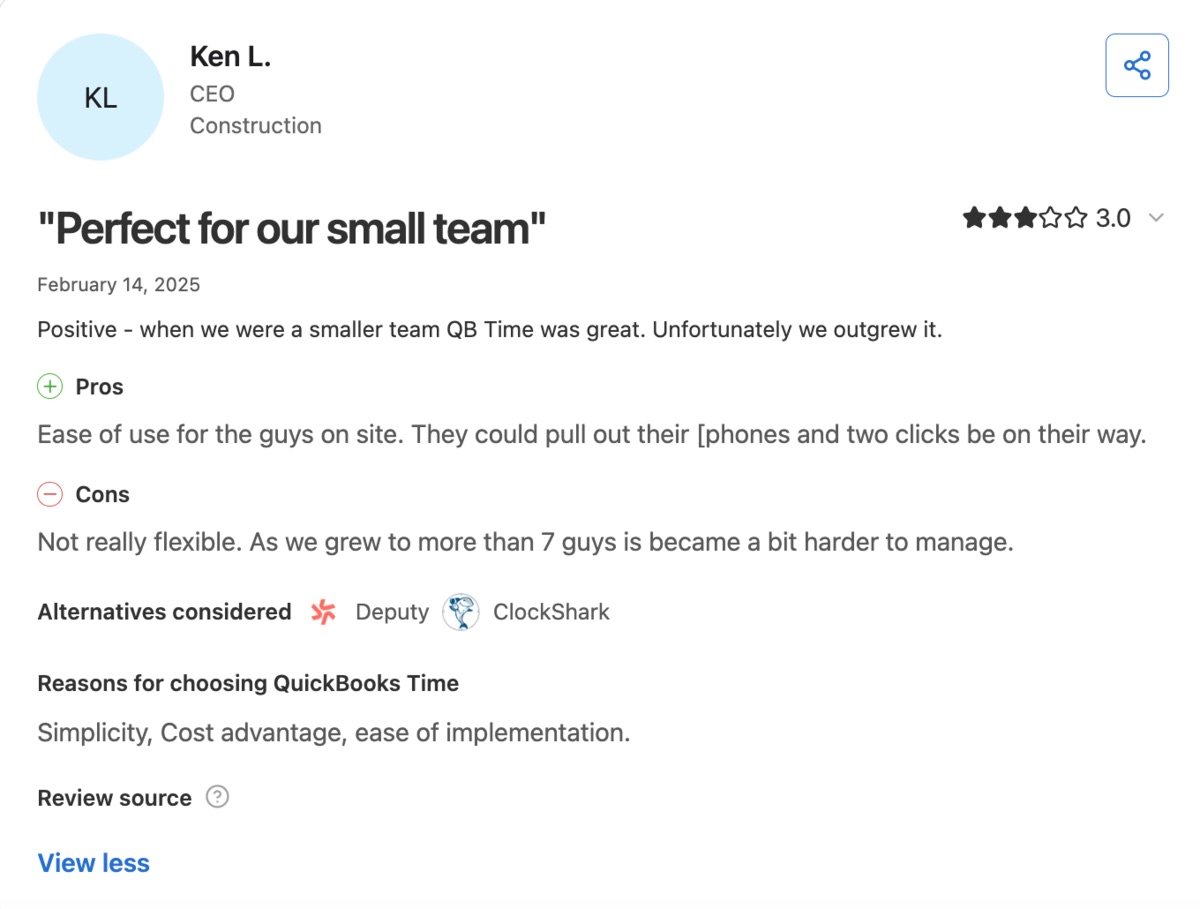This screenshot has width=1200, height=909.
Task: Click the Reasons for choosing QuickBooks Time heading
Action: pyautogui.click(x=248, y=684)
